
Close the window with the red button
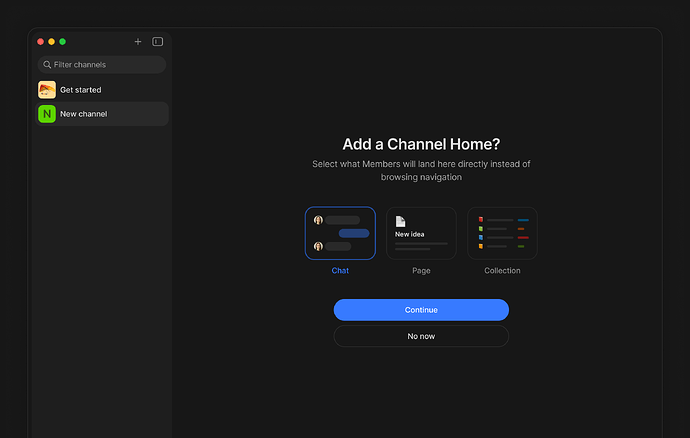click(40, 41)
